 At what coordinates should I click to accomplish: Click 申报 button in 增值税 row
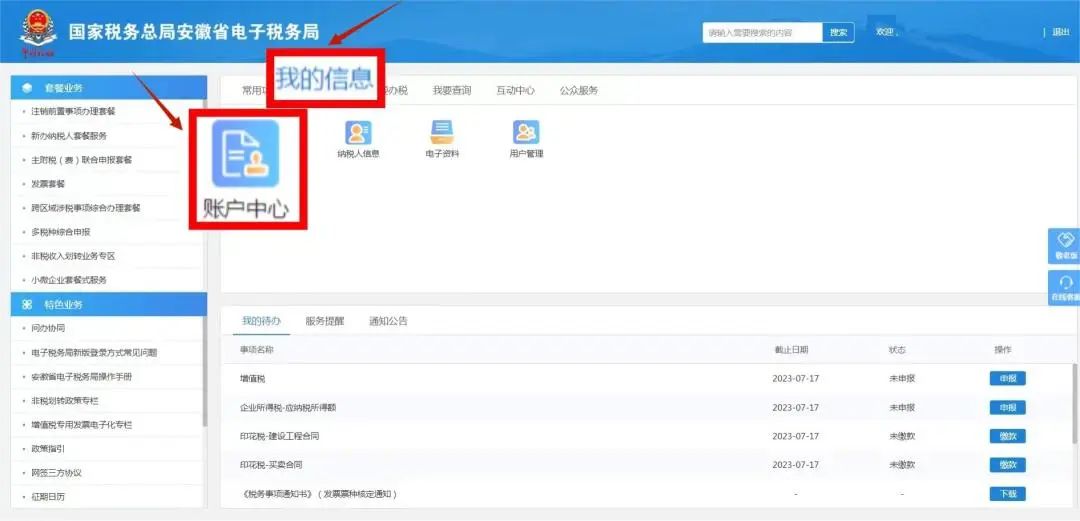(1008, 378)
